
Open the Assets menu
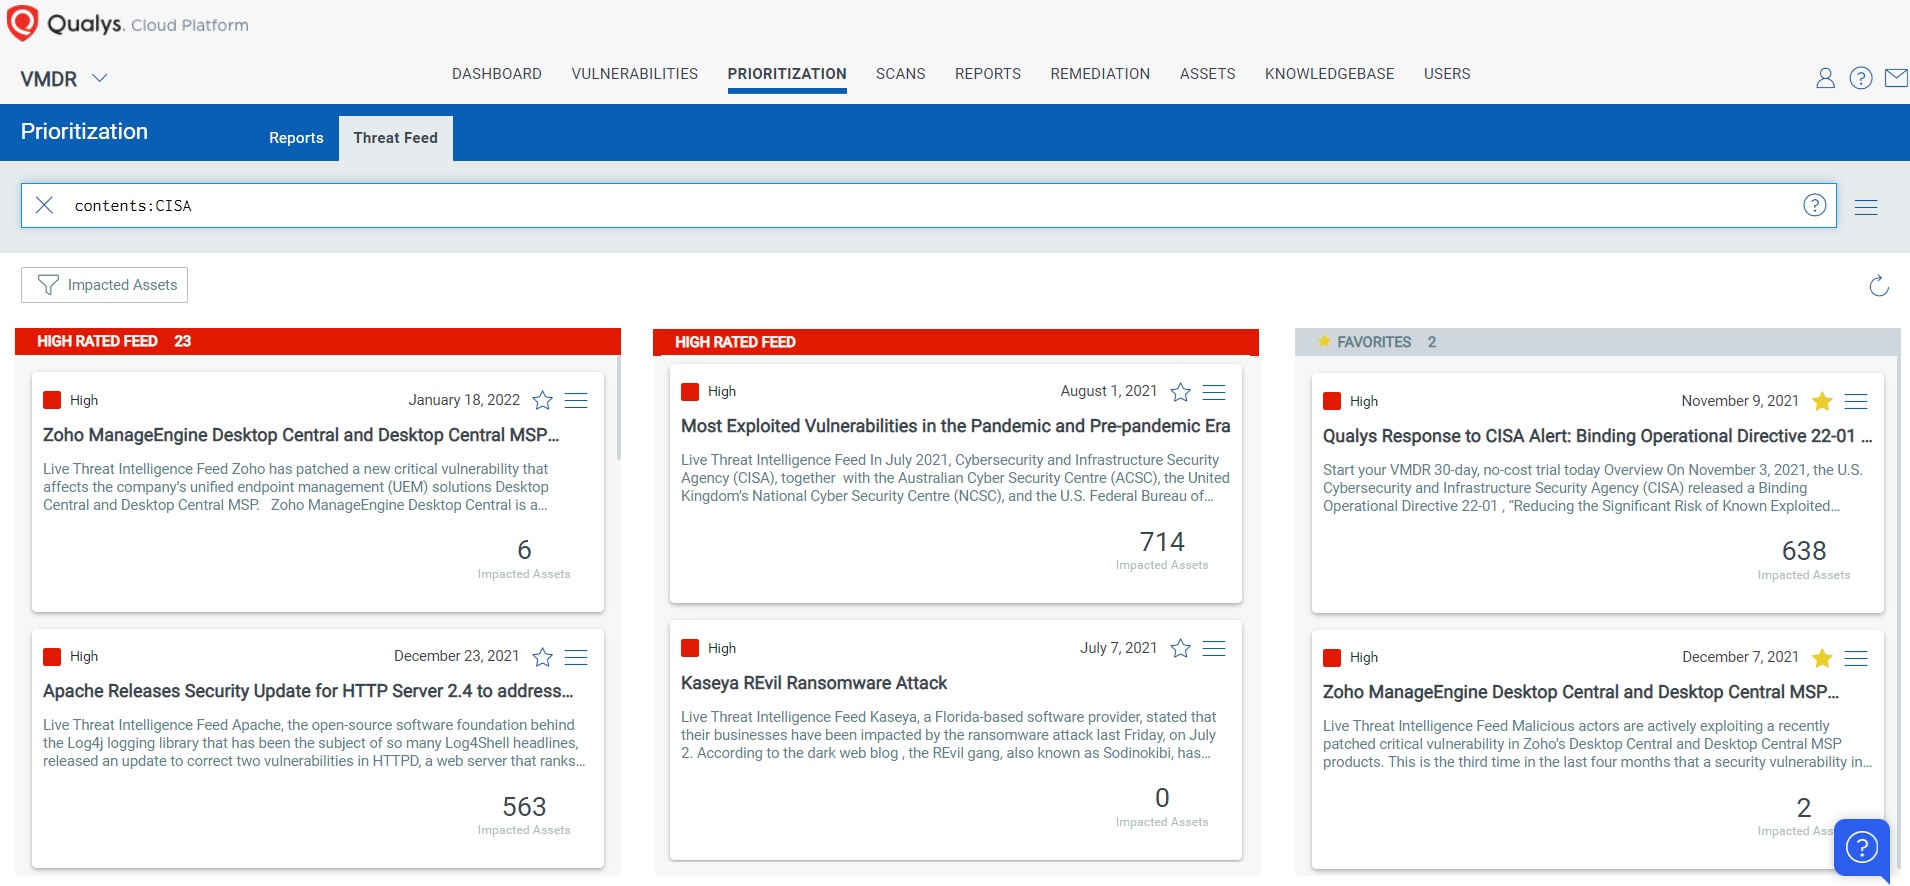[1208, 74]
